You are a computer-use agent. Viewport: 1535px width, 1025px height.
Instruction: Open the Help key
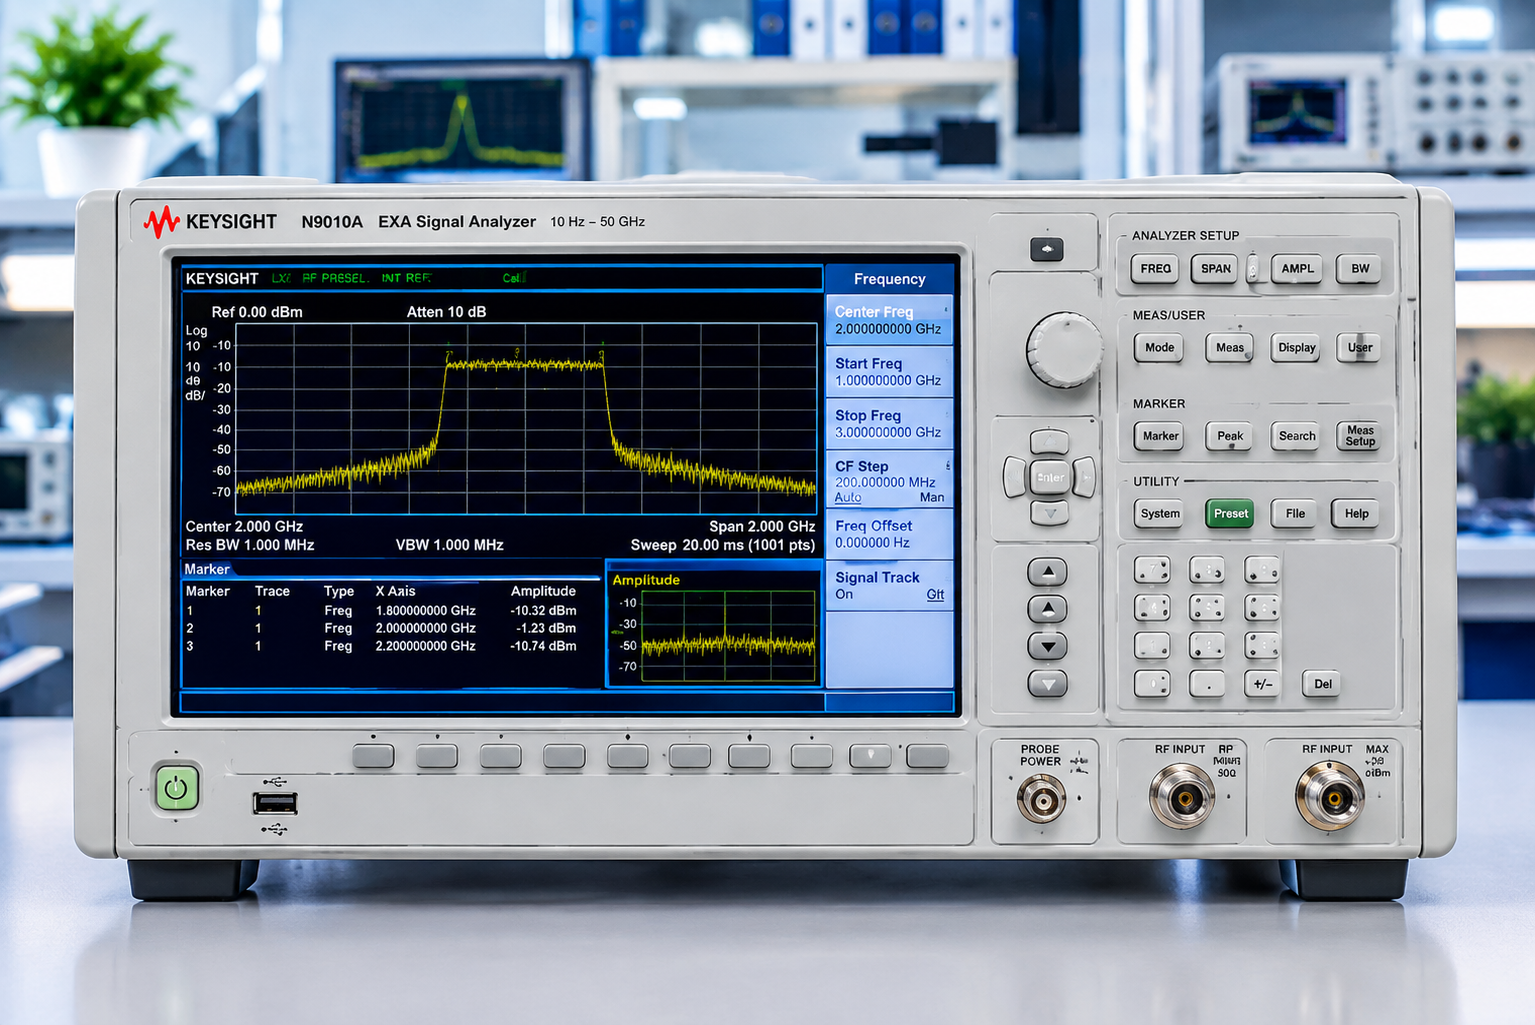click(x=1356, y=514)
